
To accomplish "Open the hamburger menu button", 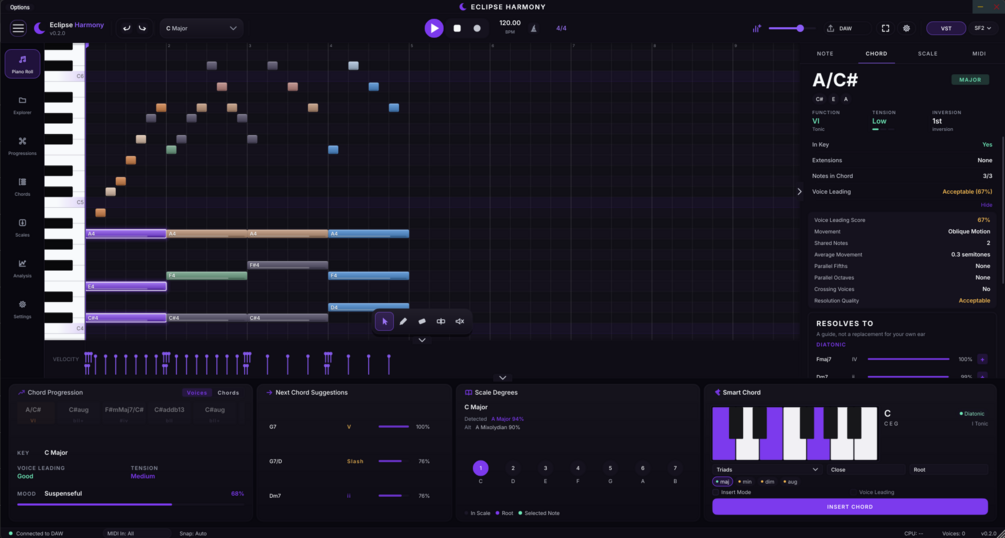I will point(18,28).
